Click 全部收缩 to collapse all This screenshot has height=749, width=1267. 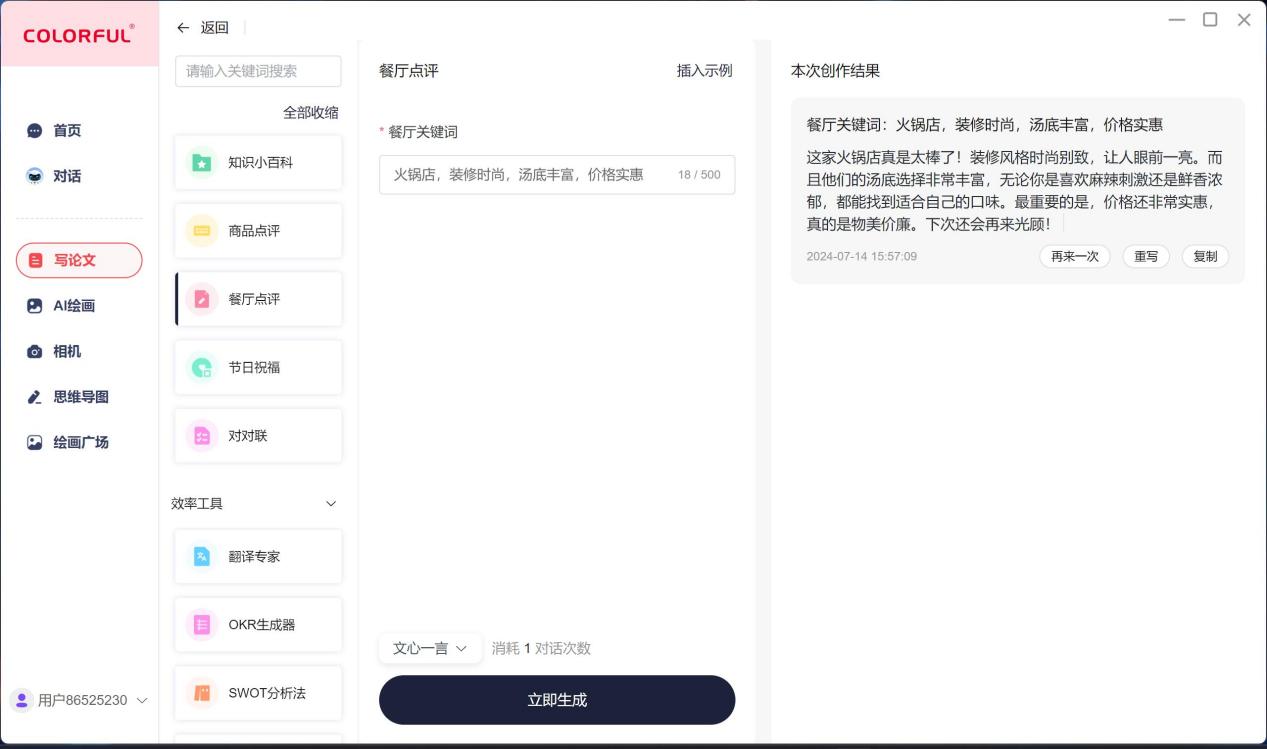pos(310,113)
